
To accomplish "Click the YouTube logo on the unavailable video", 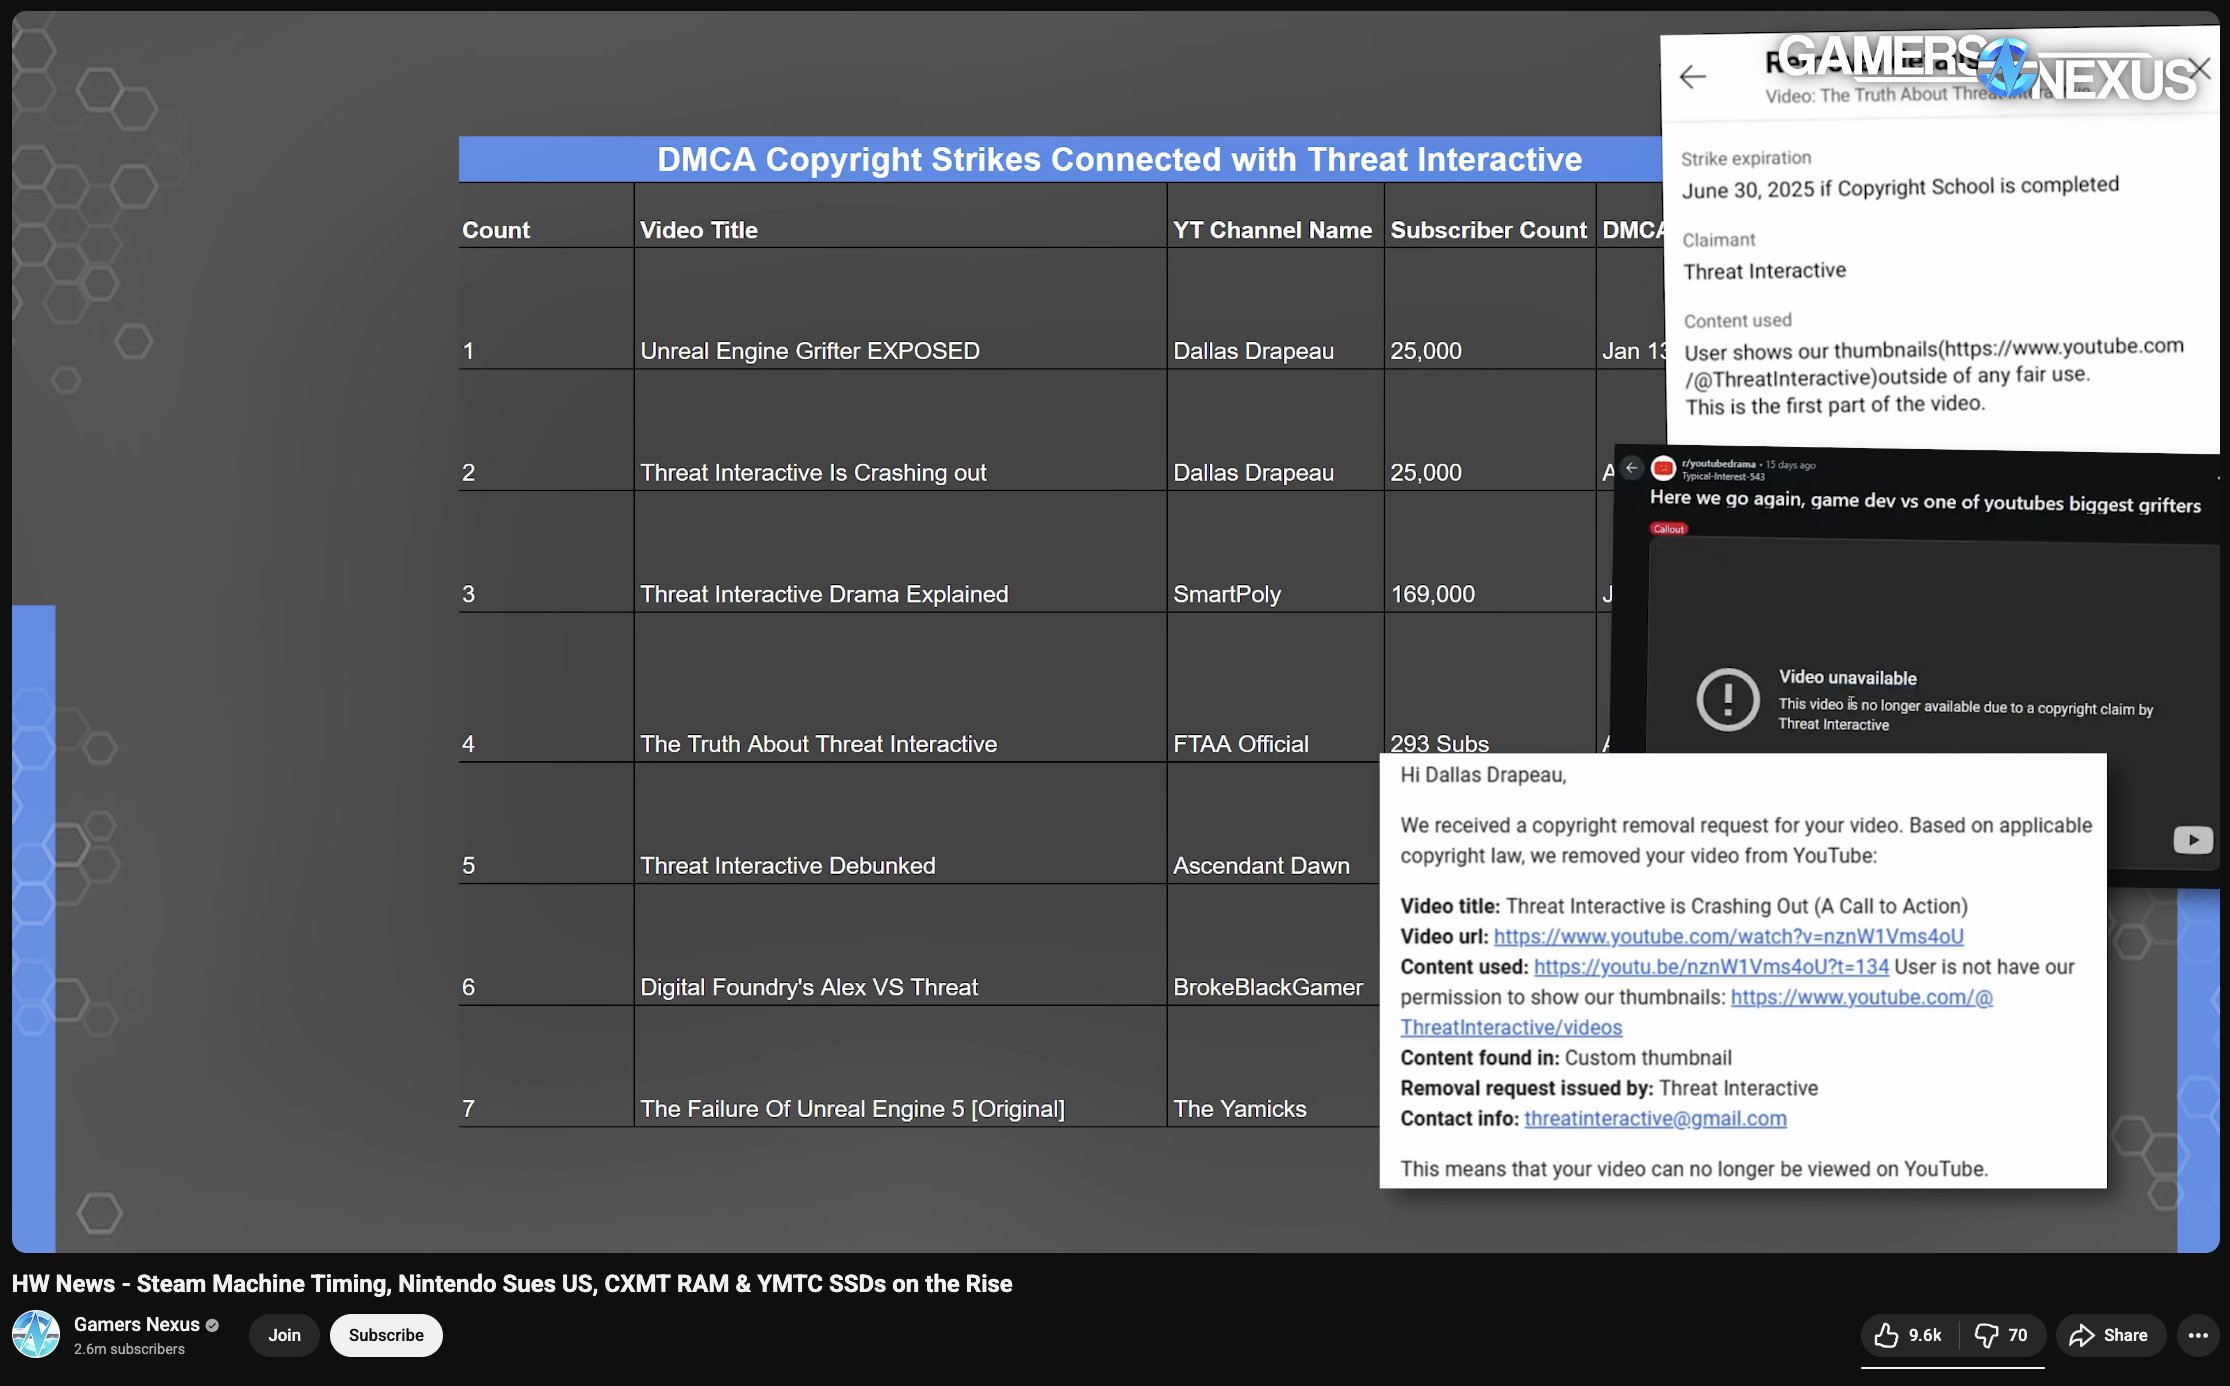I will [2192, 840].
